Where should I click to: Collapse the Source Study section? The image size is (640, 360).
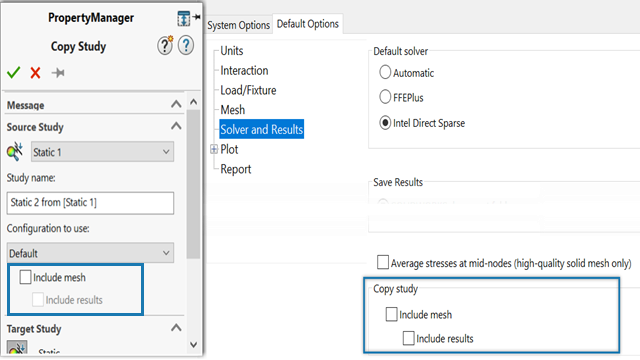pos(176,126)
